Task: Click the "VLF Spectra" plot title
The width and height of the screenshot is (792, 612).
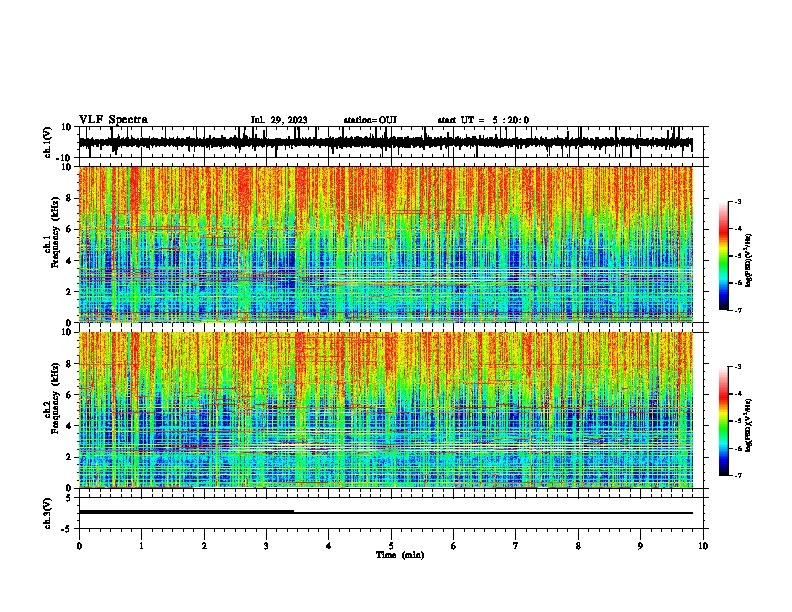Action: coord(113,120)
